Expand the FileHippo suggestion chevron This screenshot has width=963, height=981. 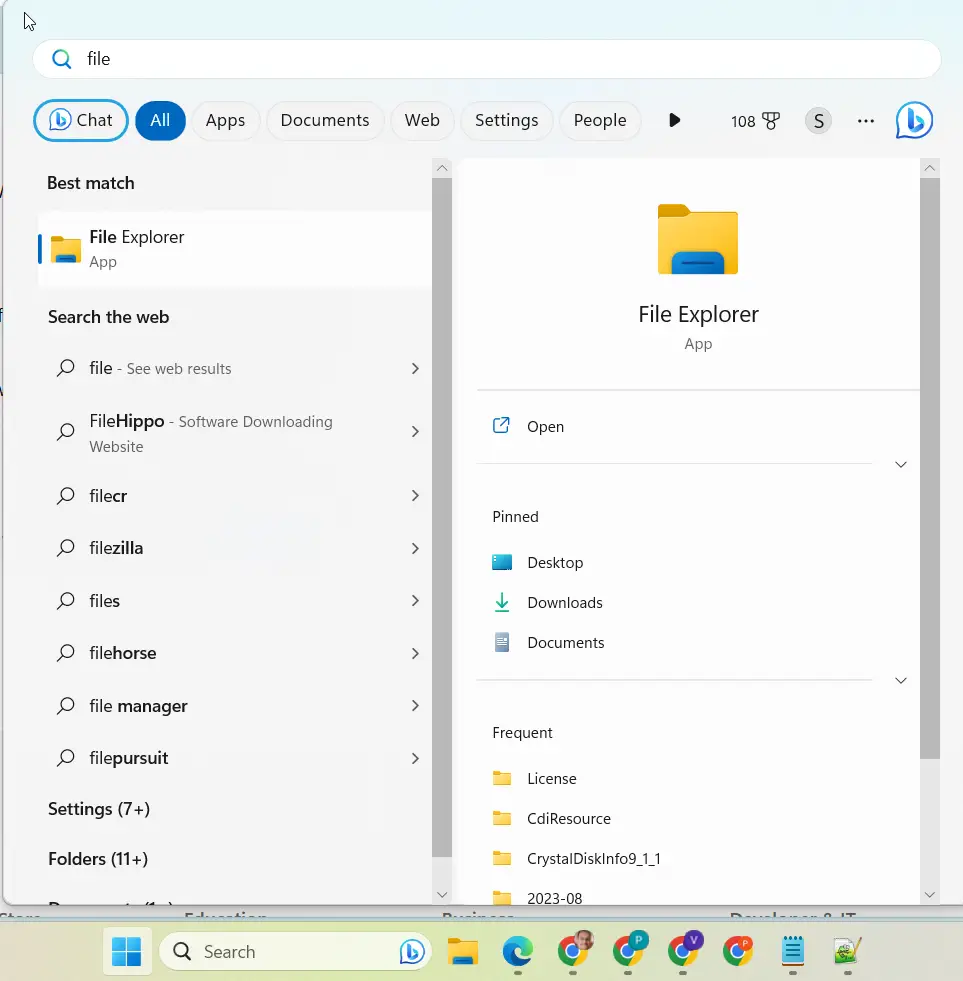pos(415,432)
